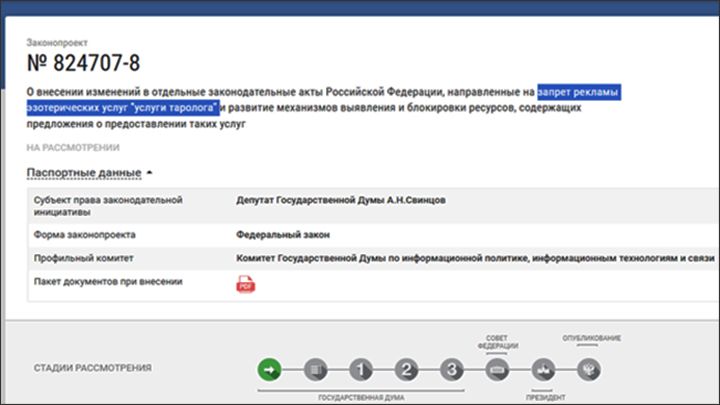Click the НА РАССМОТРЕНИИ status label
The width and height of the screenshot is (720, 405).
(72, 146)
